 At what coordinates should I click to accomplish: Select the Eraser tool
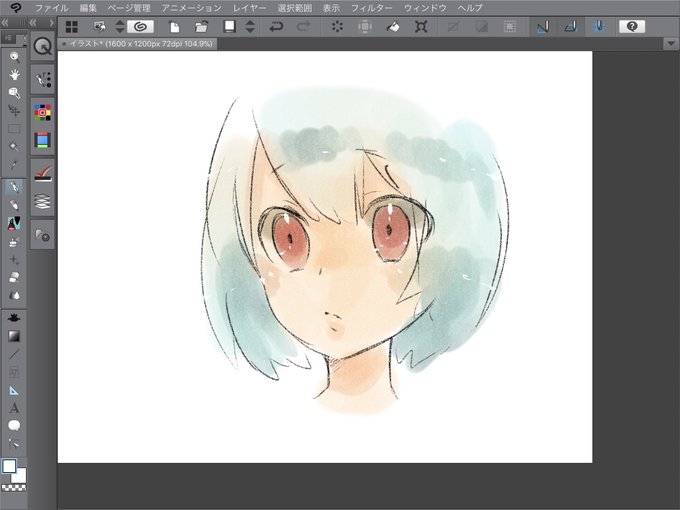pyautogui.click(x=14, y=277)
